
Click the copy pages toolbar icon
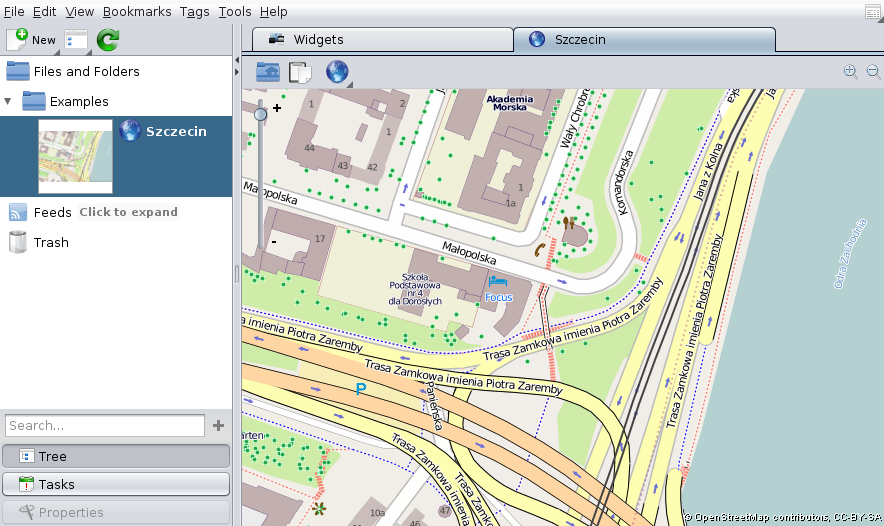pyautogui.click(x=300, y=72)
